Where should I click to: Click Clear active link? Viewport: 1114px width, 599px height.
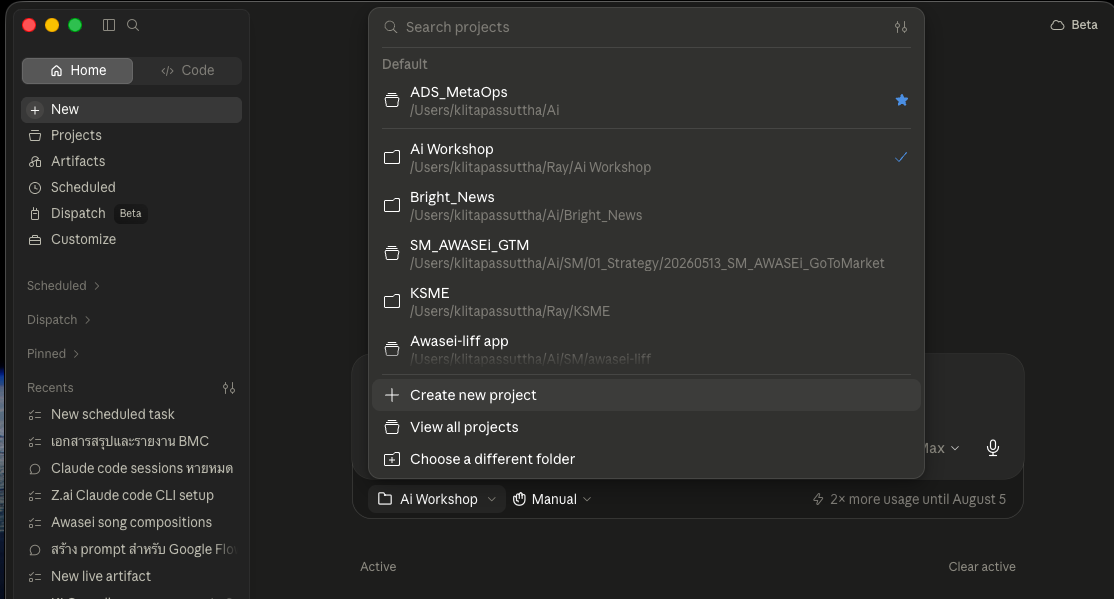tap(982, 567)
